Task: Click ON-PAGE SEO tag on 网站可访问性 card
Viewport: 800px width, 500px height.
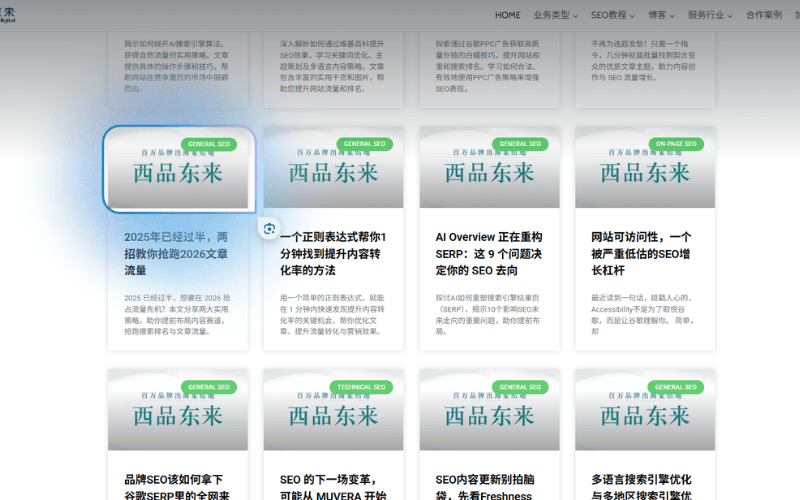Action: tap(676, 144)
